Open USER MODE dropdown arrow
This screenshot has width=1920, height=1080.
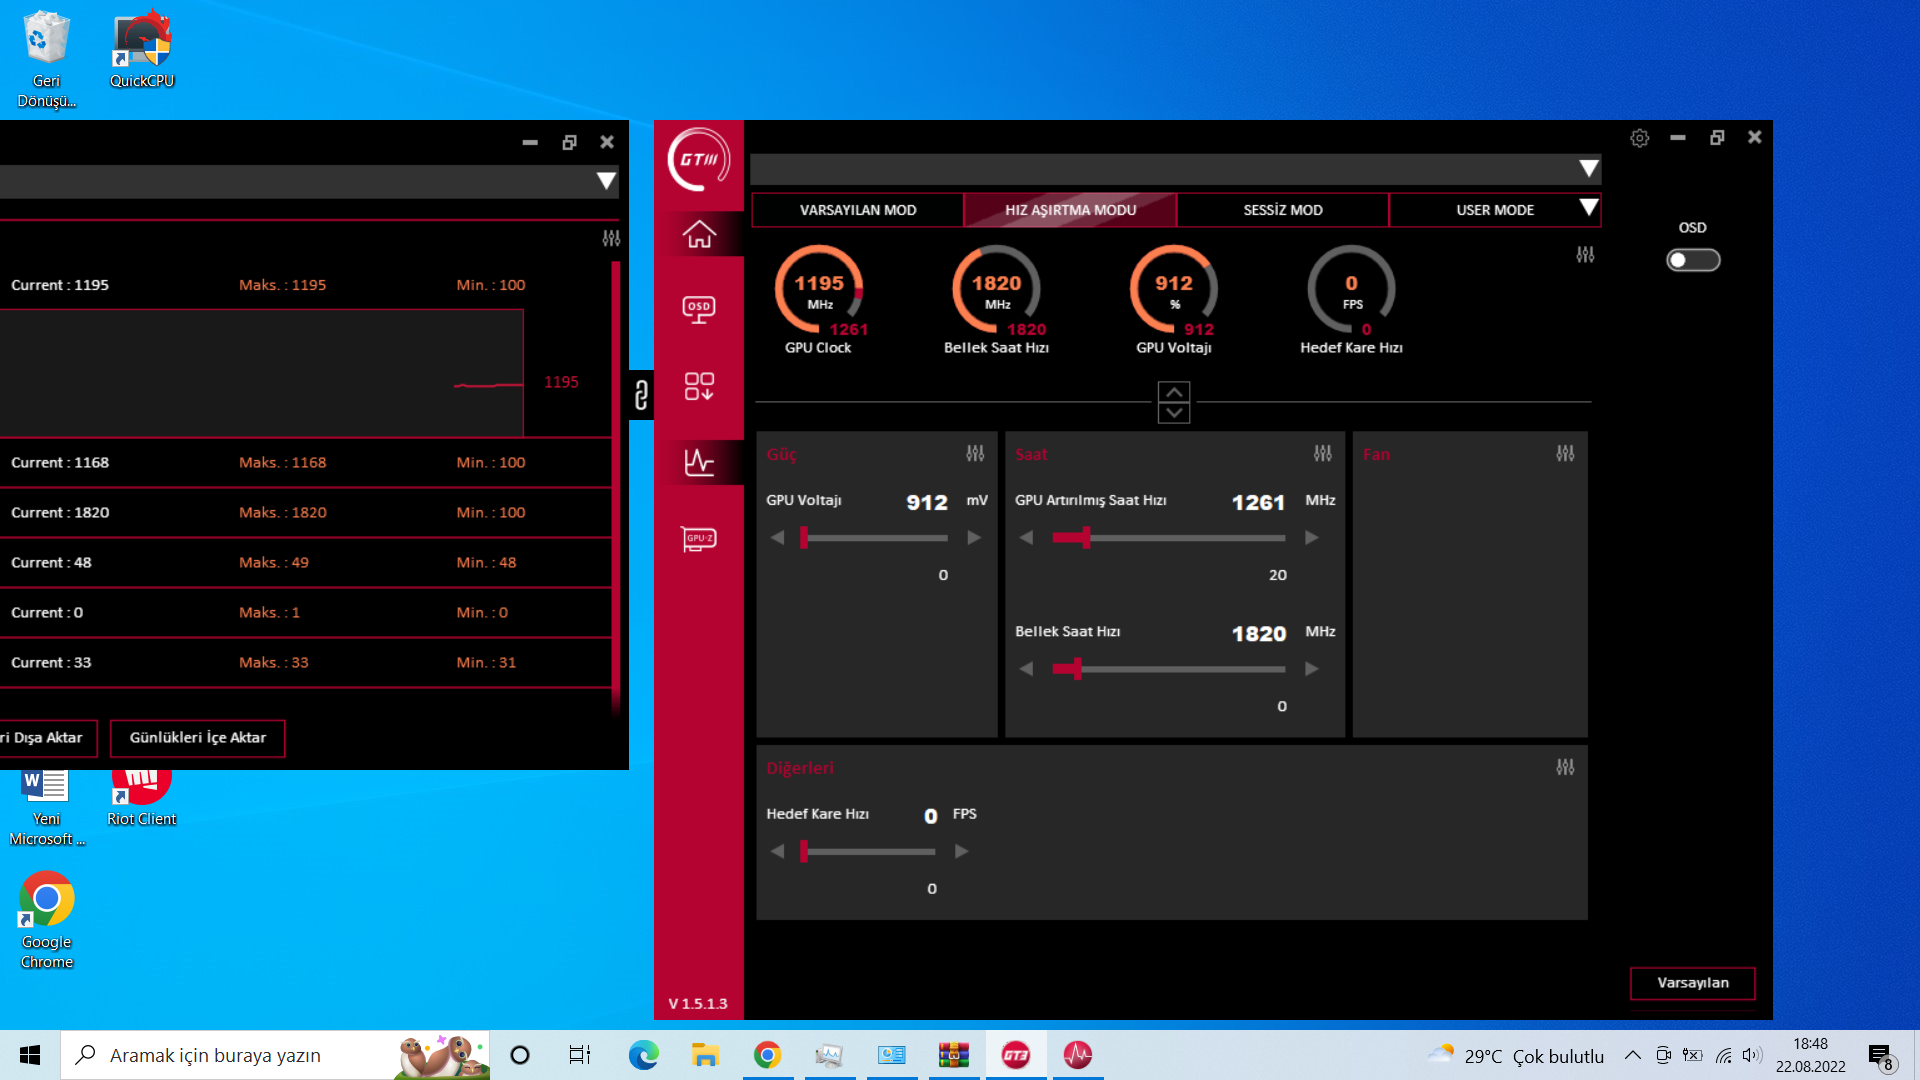point(1588,208)
